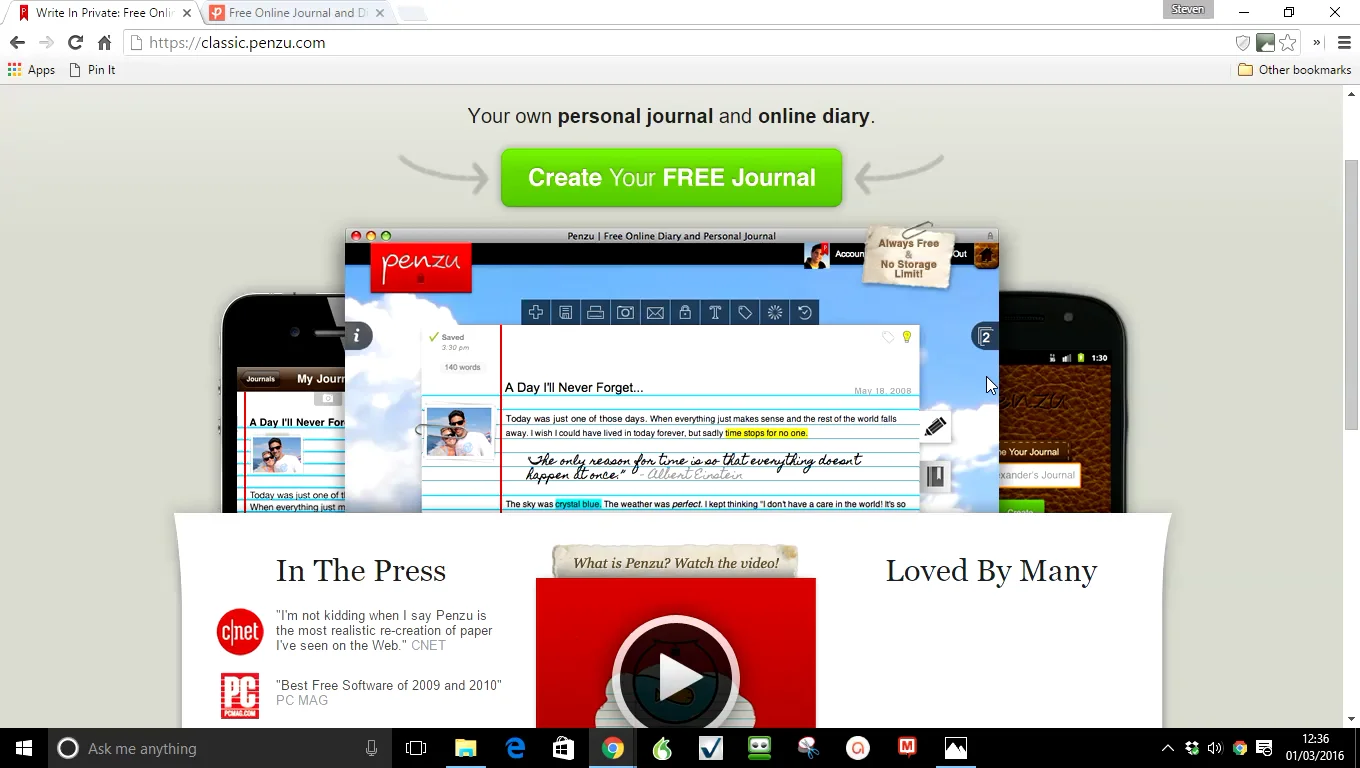Click the address bar URL field
This screenshot has height=768, width=1360.
[680, 42]
